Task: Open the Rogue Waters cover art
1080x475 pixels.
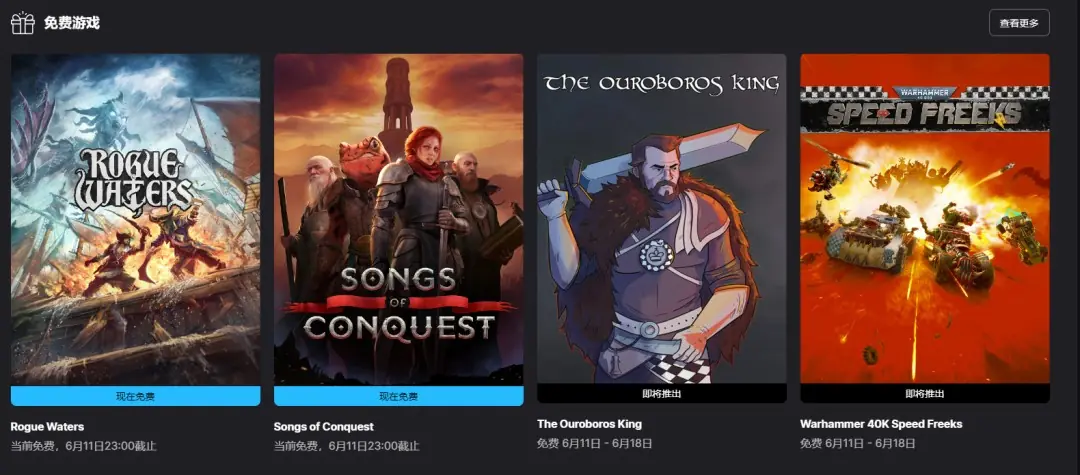Action: (x=136, y=220)
